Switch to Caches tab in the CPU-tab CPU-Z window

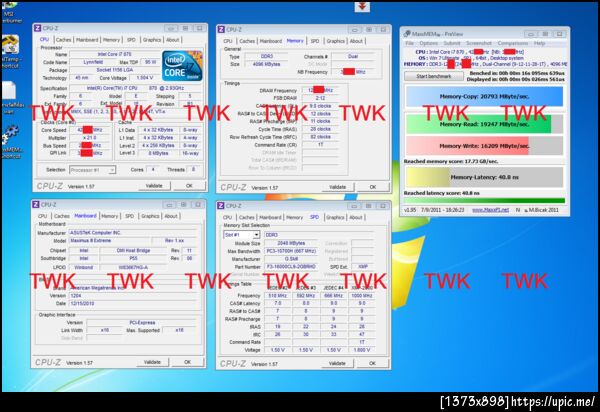coord(63,40)
